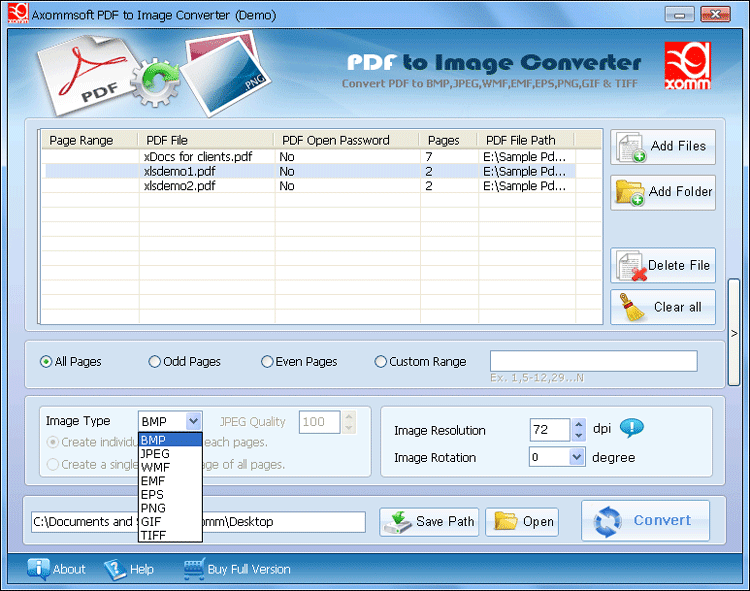Choose GIF from the image type list
This screenshot has width=750, height=591.
click(170, 522)
